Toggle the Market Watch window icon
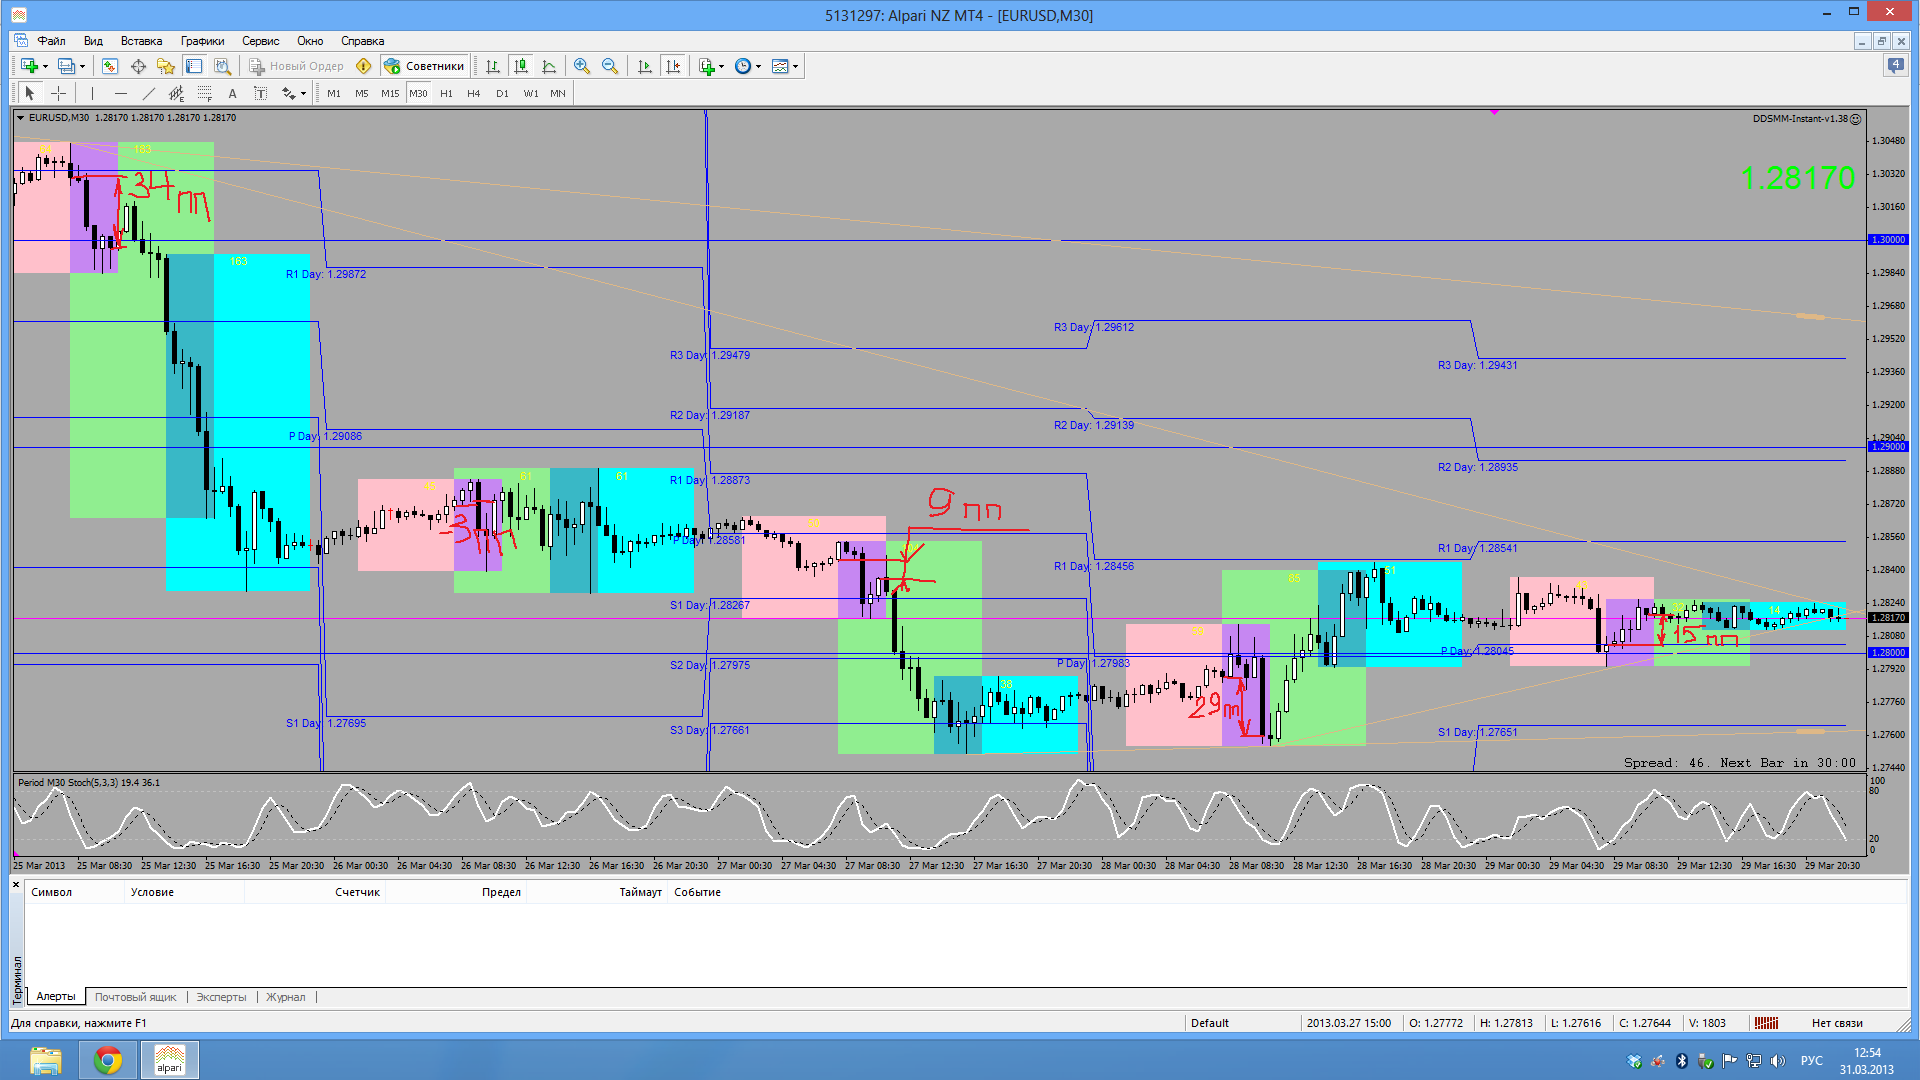 click(x=110, y=66)
